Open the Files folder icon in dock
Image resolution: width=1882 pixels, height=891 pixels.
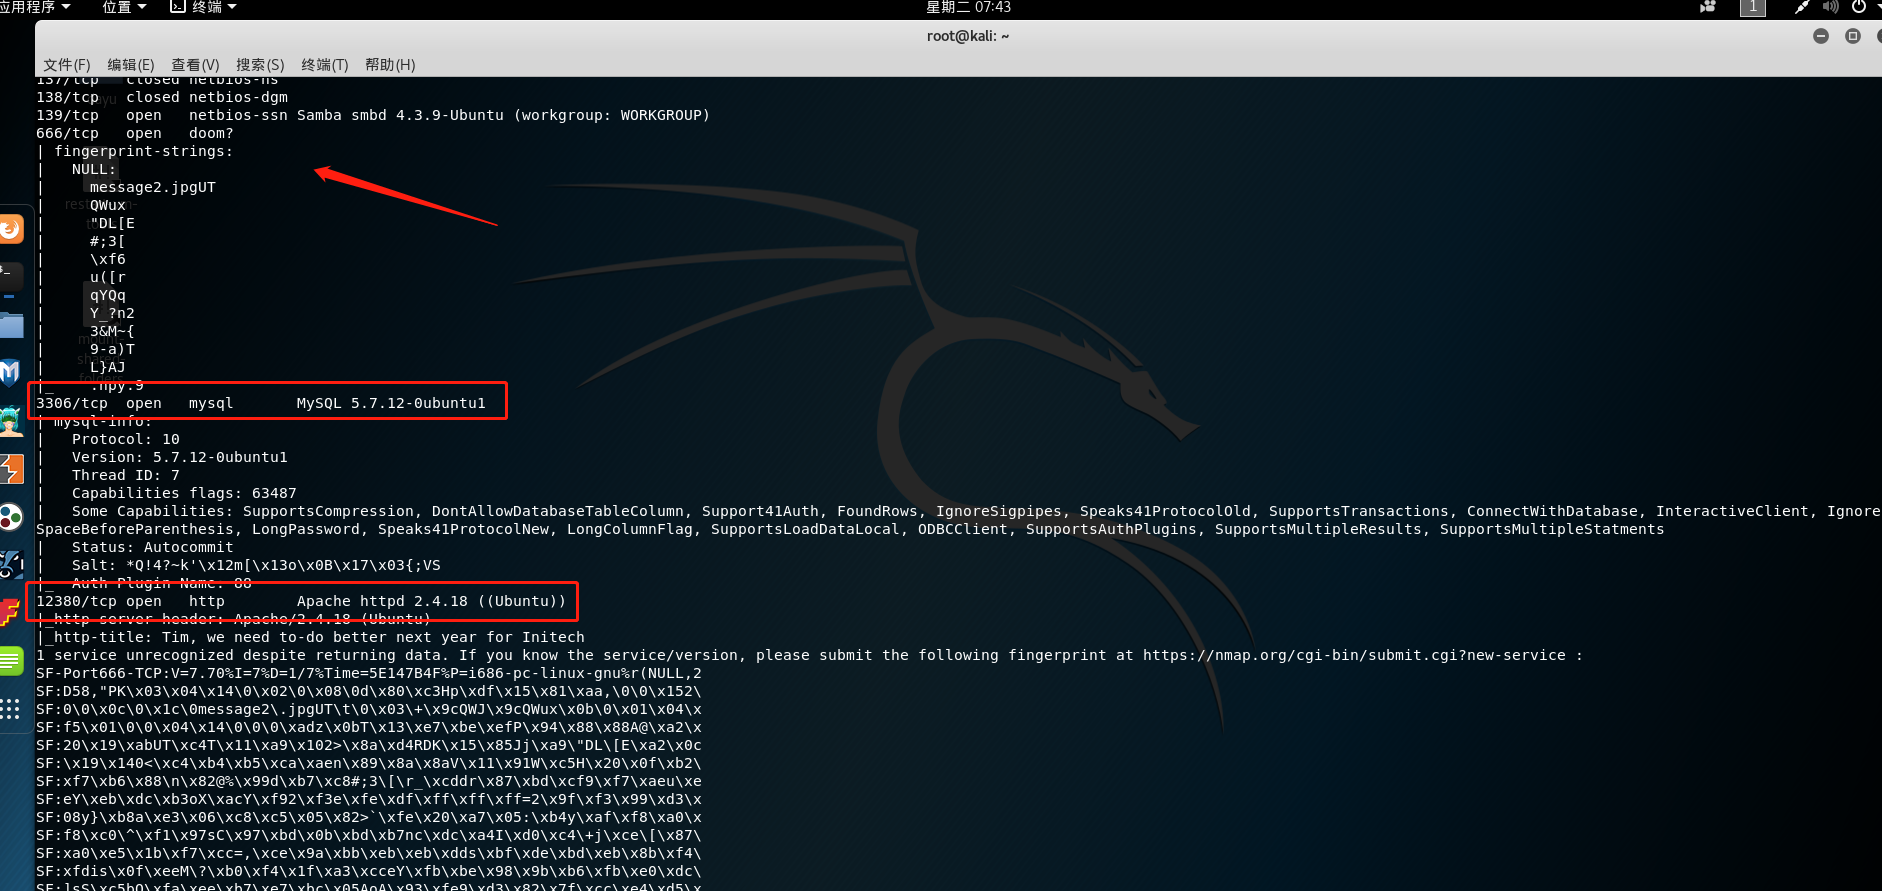pos(10,325)
